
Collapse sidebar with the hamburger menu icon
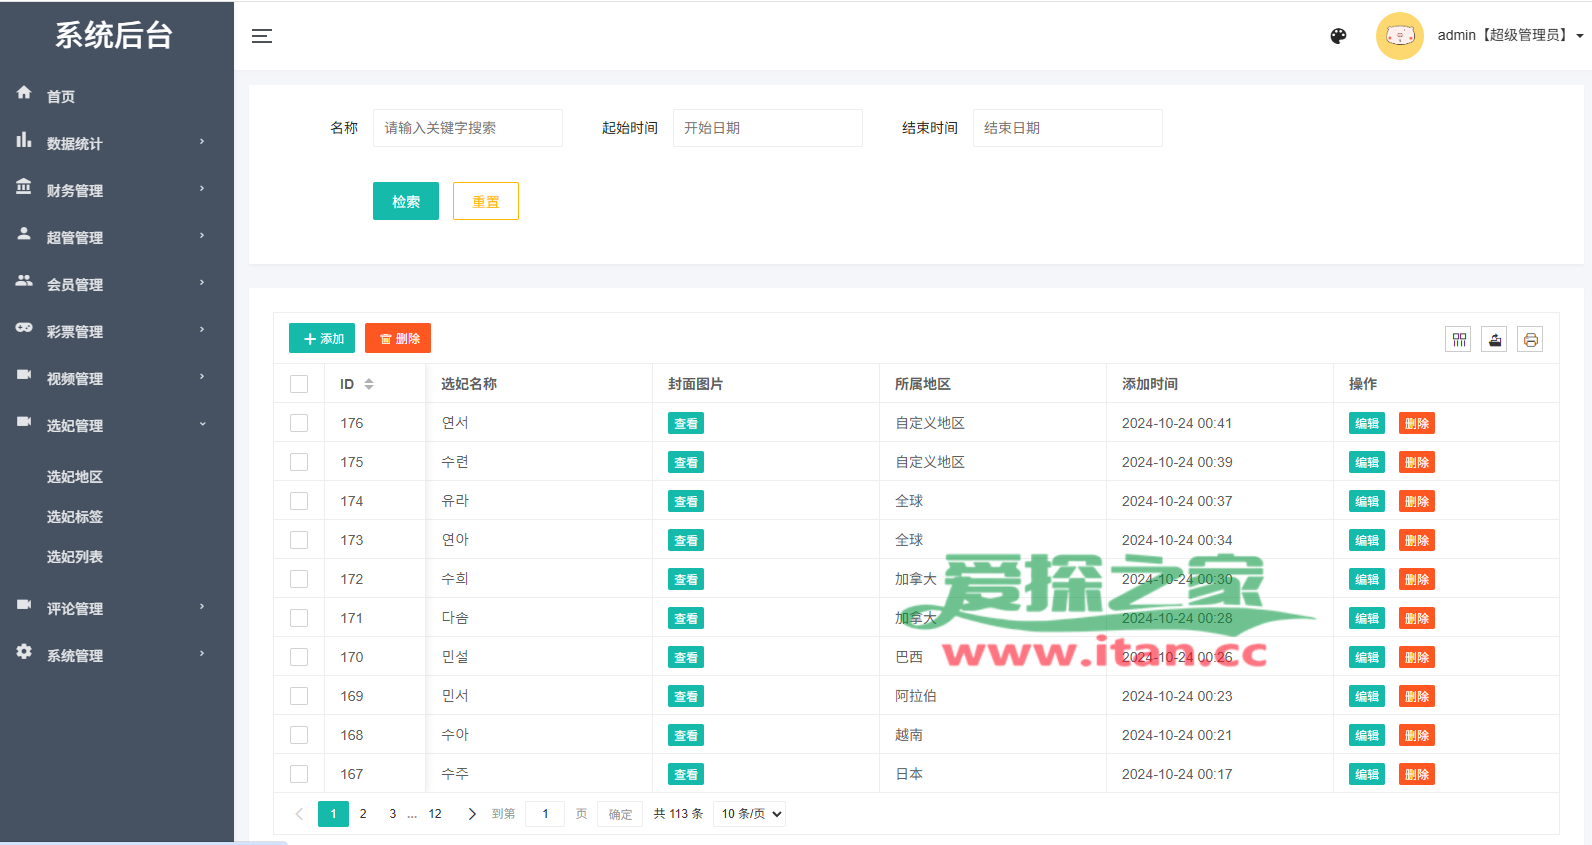tap(262, 36)
